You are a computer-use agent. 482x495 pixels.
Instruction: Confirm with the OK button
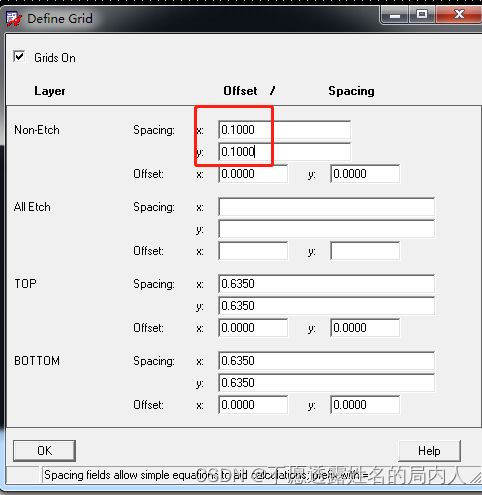pyautogui.click(x=44, y=451)
